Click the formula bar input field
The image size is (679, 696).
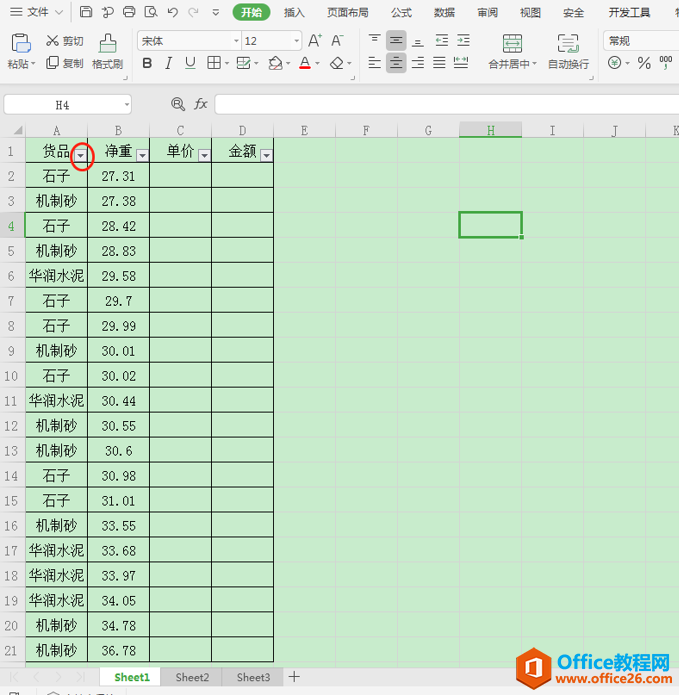pos(447,104)
